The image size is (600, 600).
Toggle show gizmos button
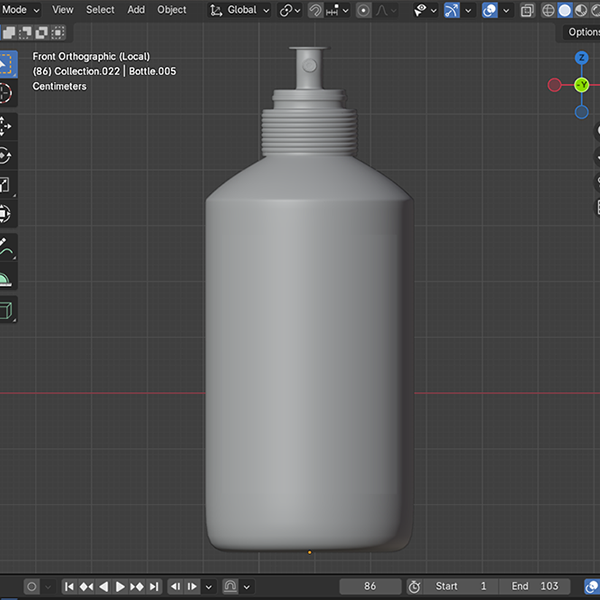tap(452, 10)
